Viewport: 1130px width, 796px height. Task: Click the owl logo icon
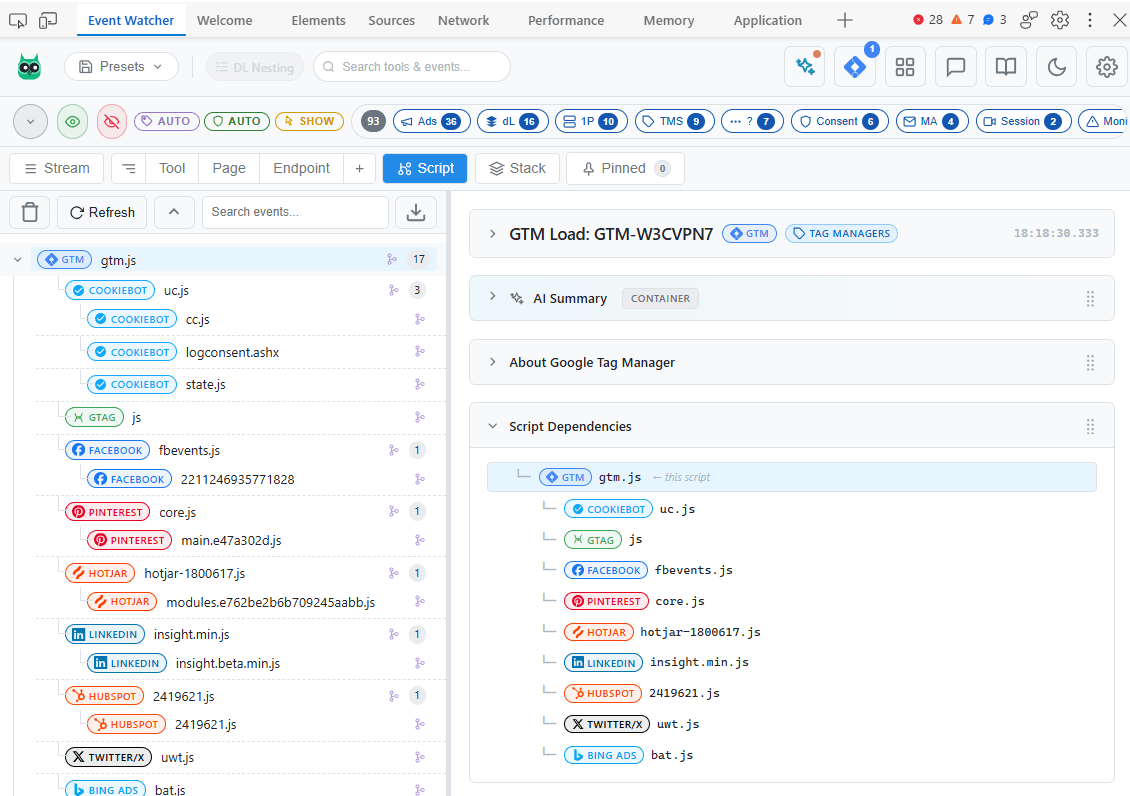click(30, 67)
